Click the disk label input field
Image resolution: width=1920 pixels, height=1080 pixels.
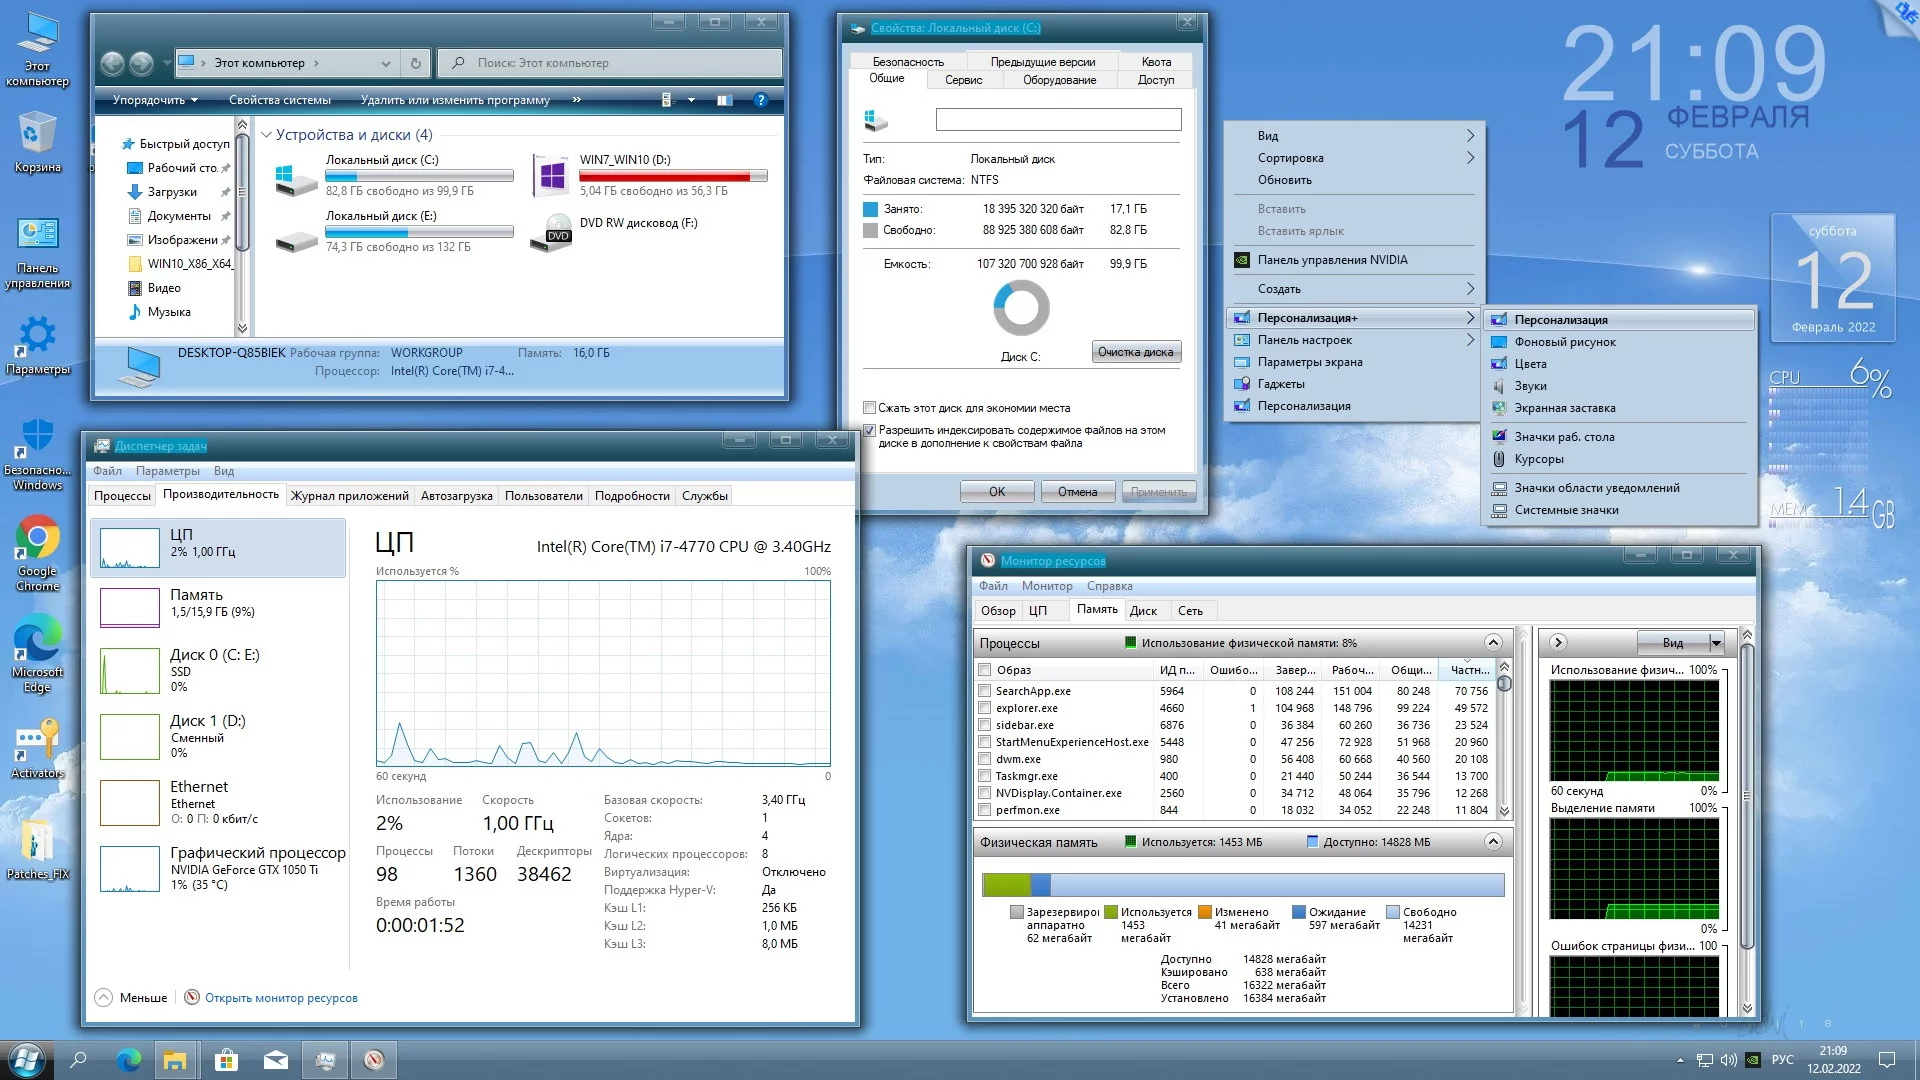[1058, 120]
